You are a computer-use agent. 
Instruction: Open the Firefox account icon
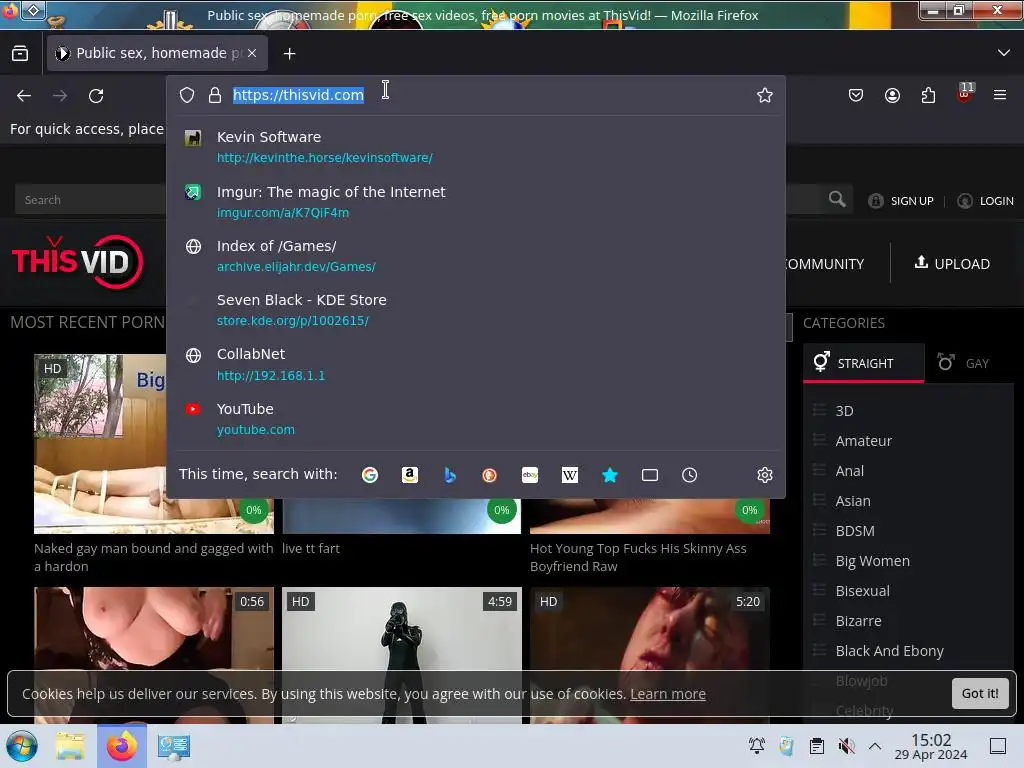[x=892, y=95]
